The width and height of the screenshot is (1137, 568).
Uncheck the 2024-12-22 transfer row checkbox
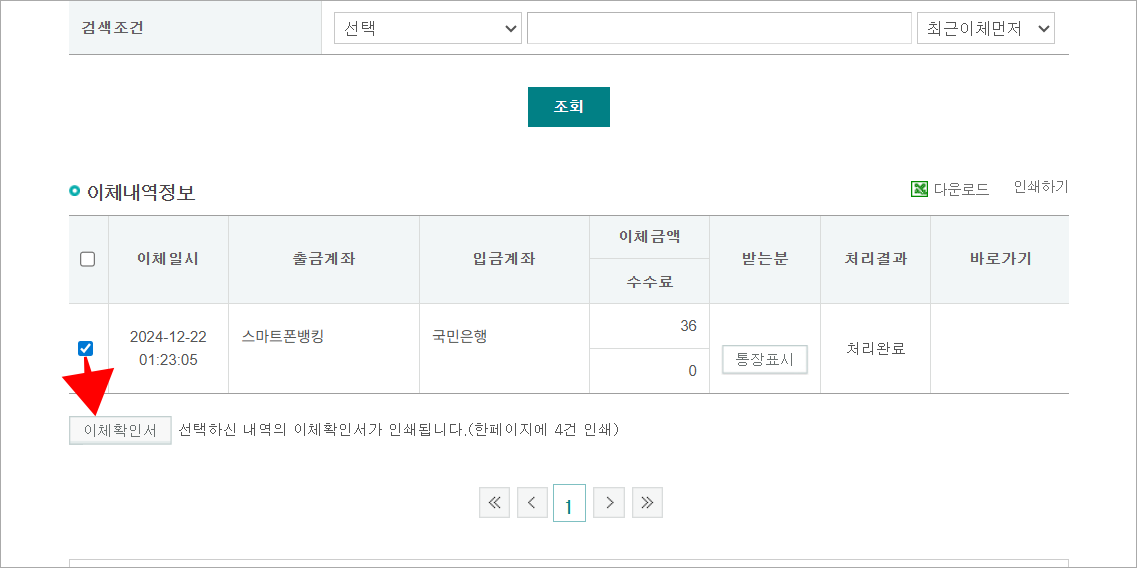click(86, 348)
